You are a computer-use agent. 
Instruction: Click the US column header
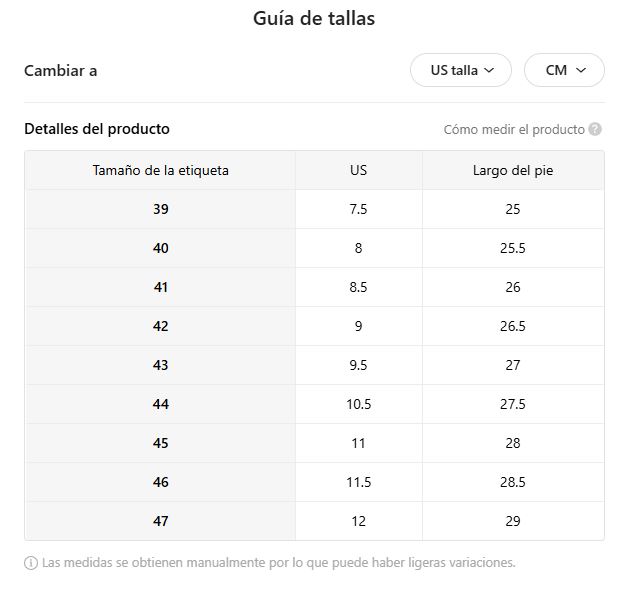pos(358,170)
